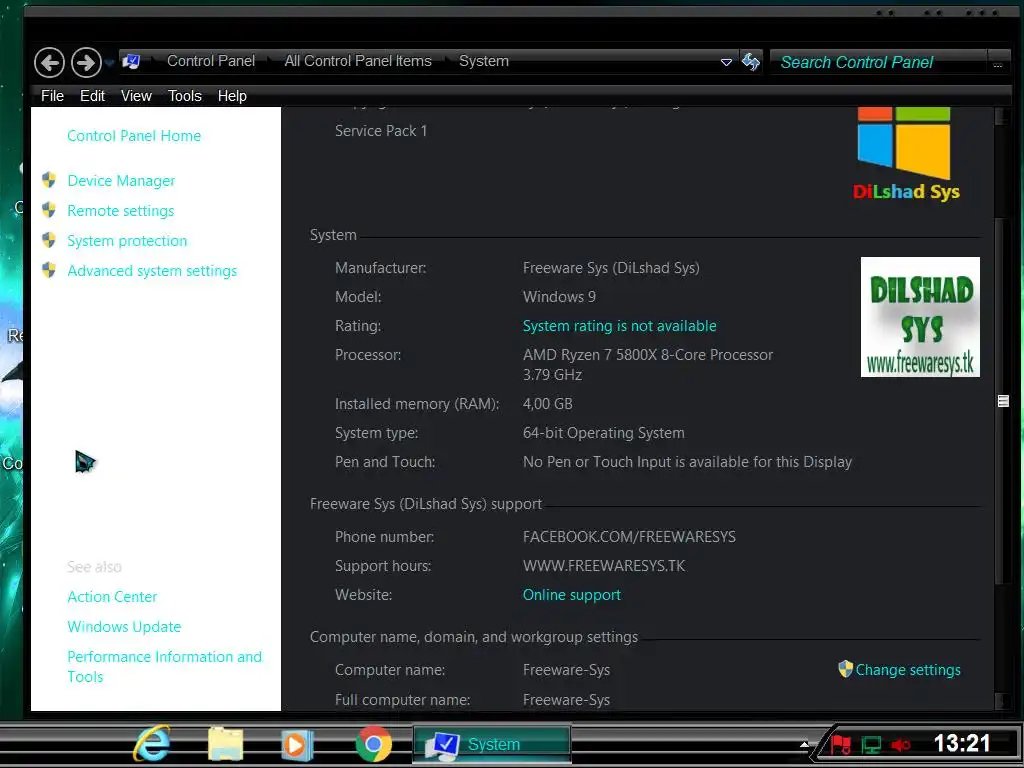
Task: Open File Explorer folder in taskbar
Action: [x=225, y=744]
